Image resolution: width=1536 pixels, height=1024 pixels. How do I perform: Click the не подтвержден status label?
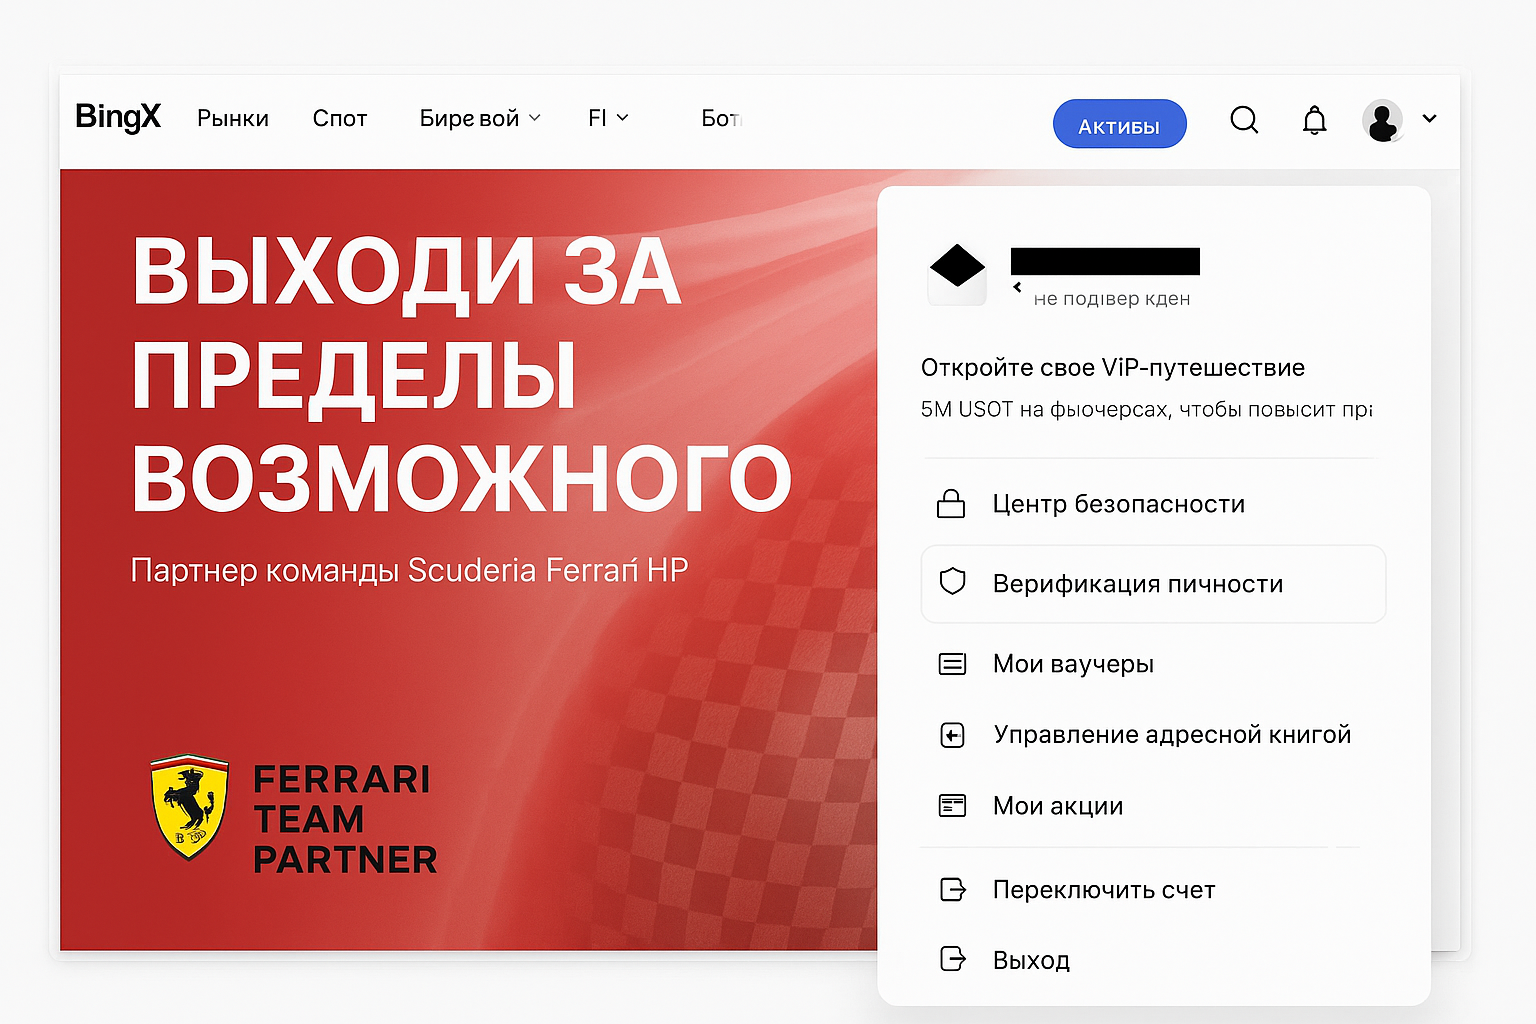(1112, 298)
